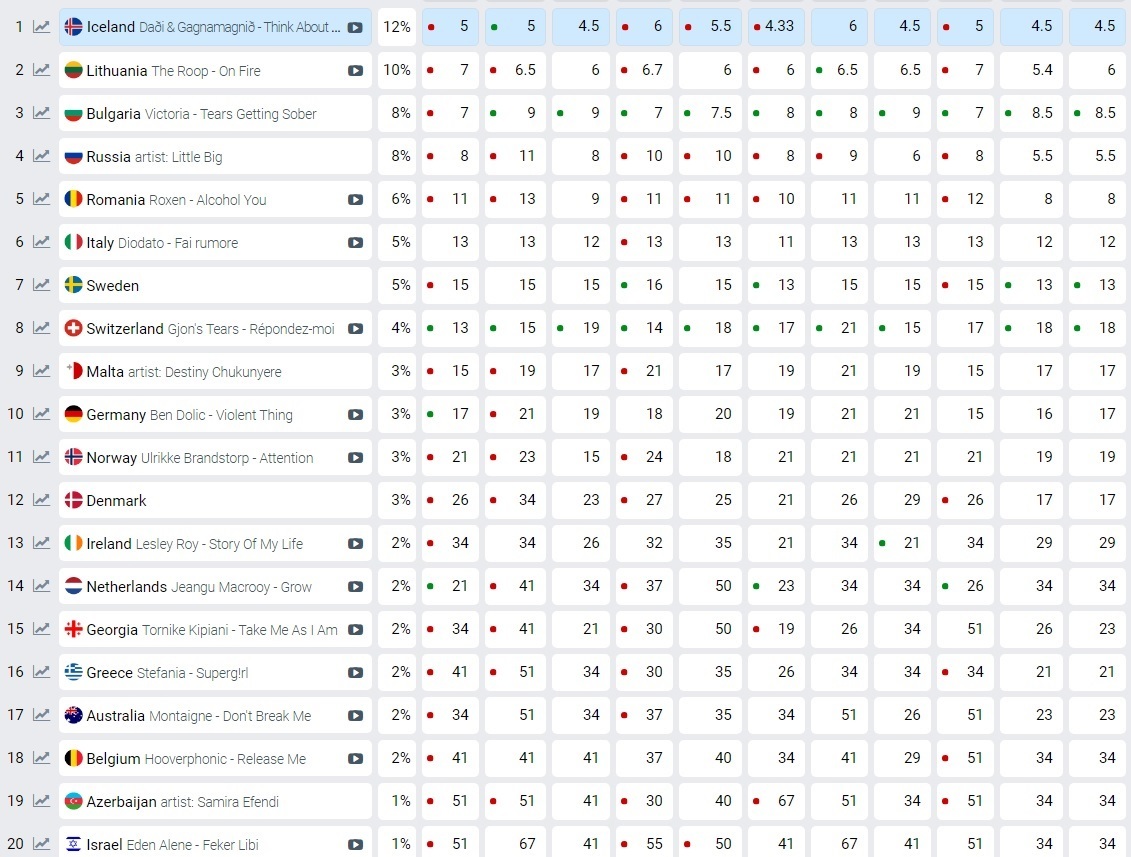Image resolution: width=1131 pixels, height=857 pixels.
Task: Play Germany's Violent Thing video
Action: 355,415
